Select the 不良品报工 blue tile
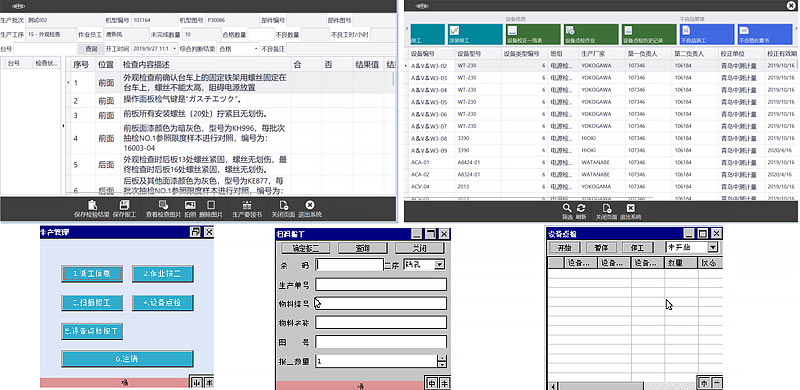Image resolution: width=800 pixels, height=390 pixels. click(x=707, y=34)
